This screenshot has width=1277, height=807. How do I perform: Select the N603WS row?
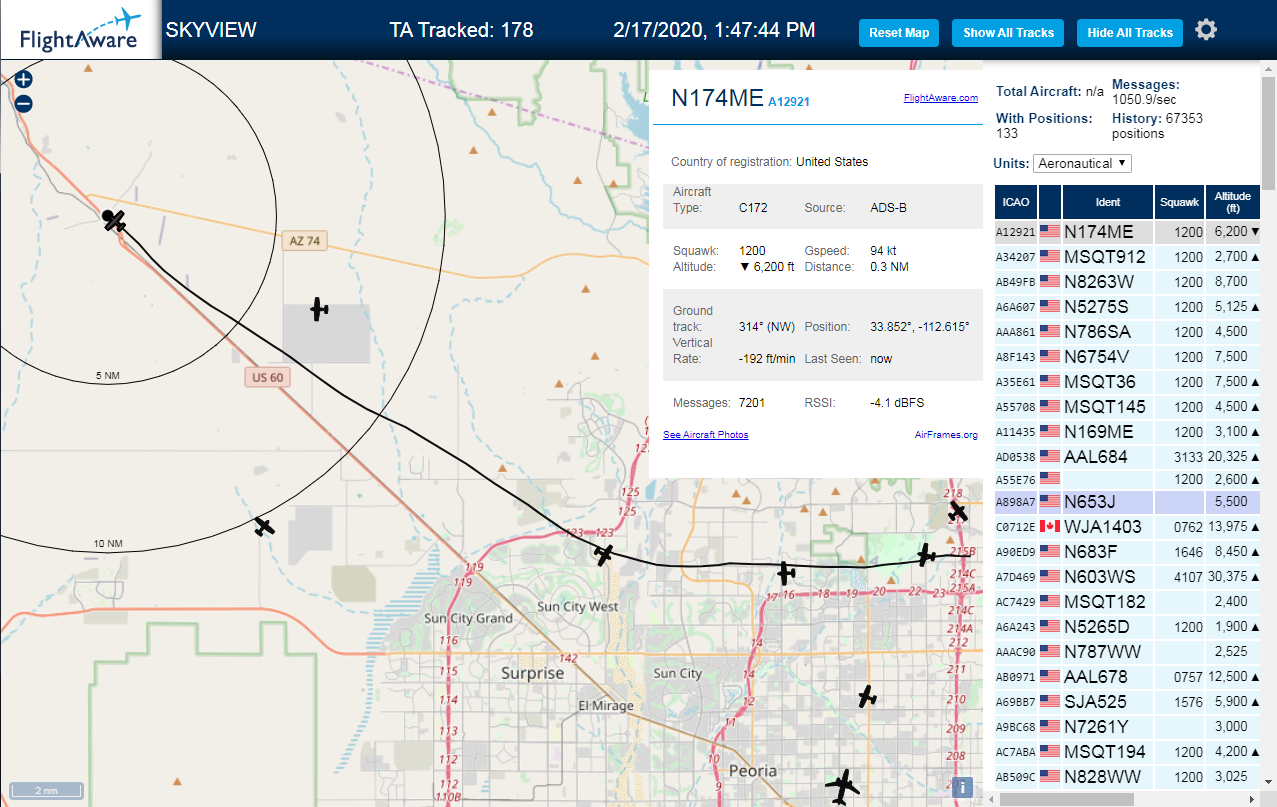click(x=1127, y=577)
